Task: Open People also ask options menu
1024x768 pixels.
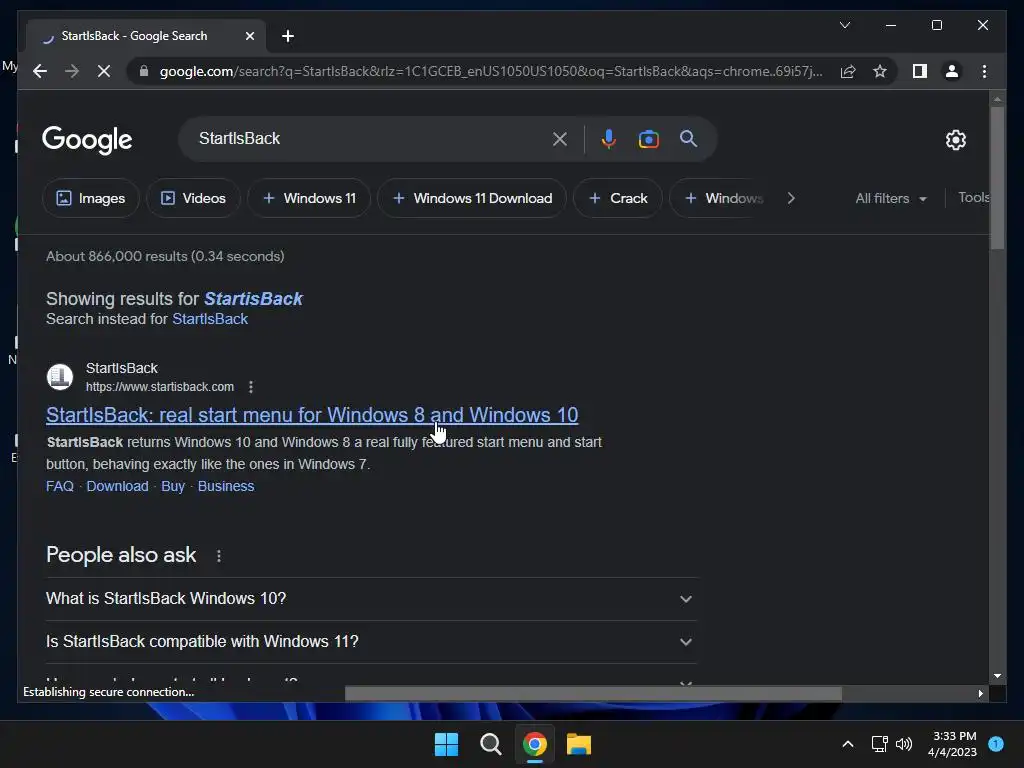Action: click(219, 556)
